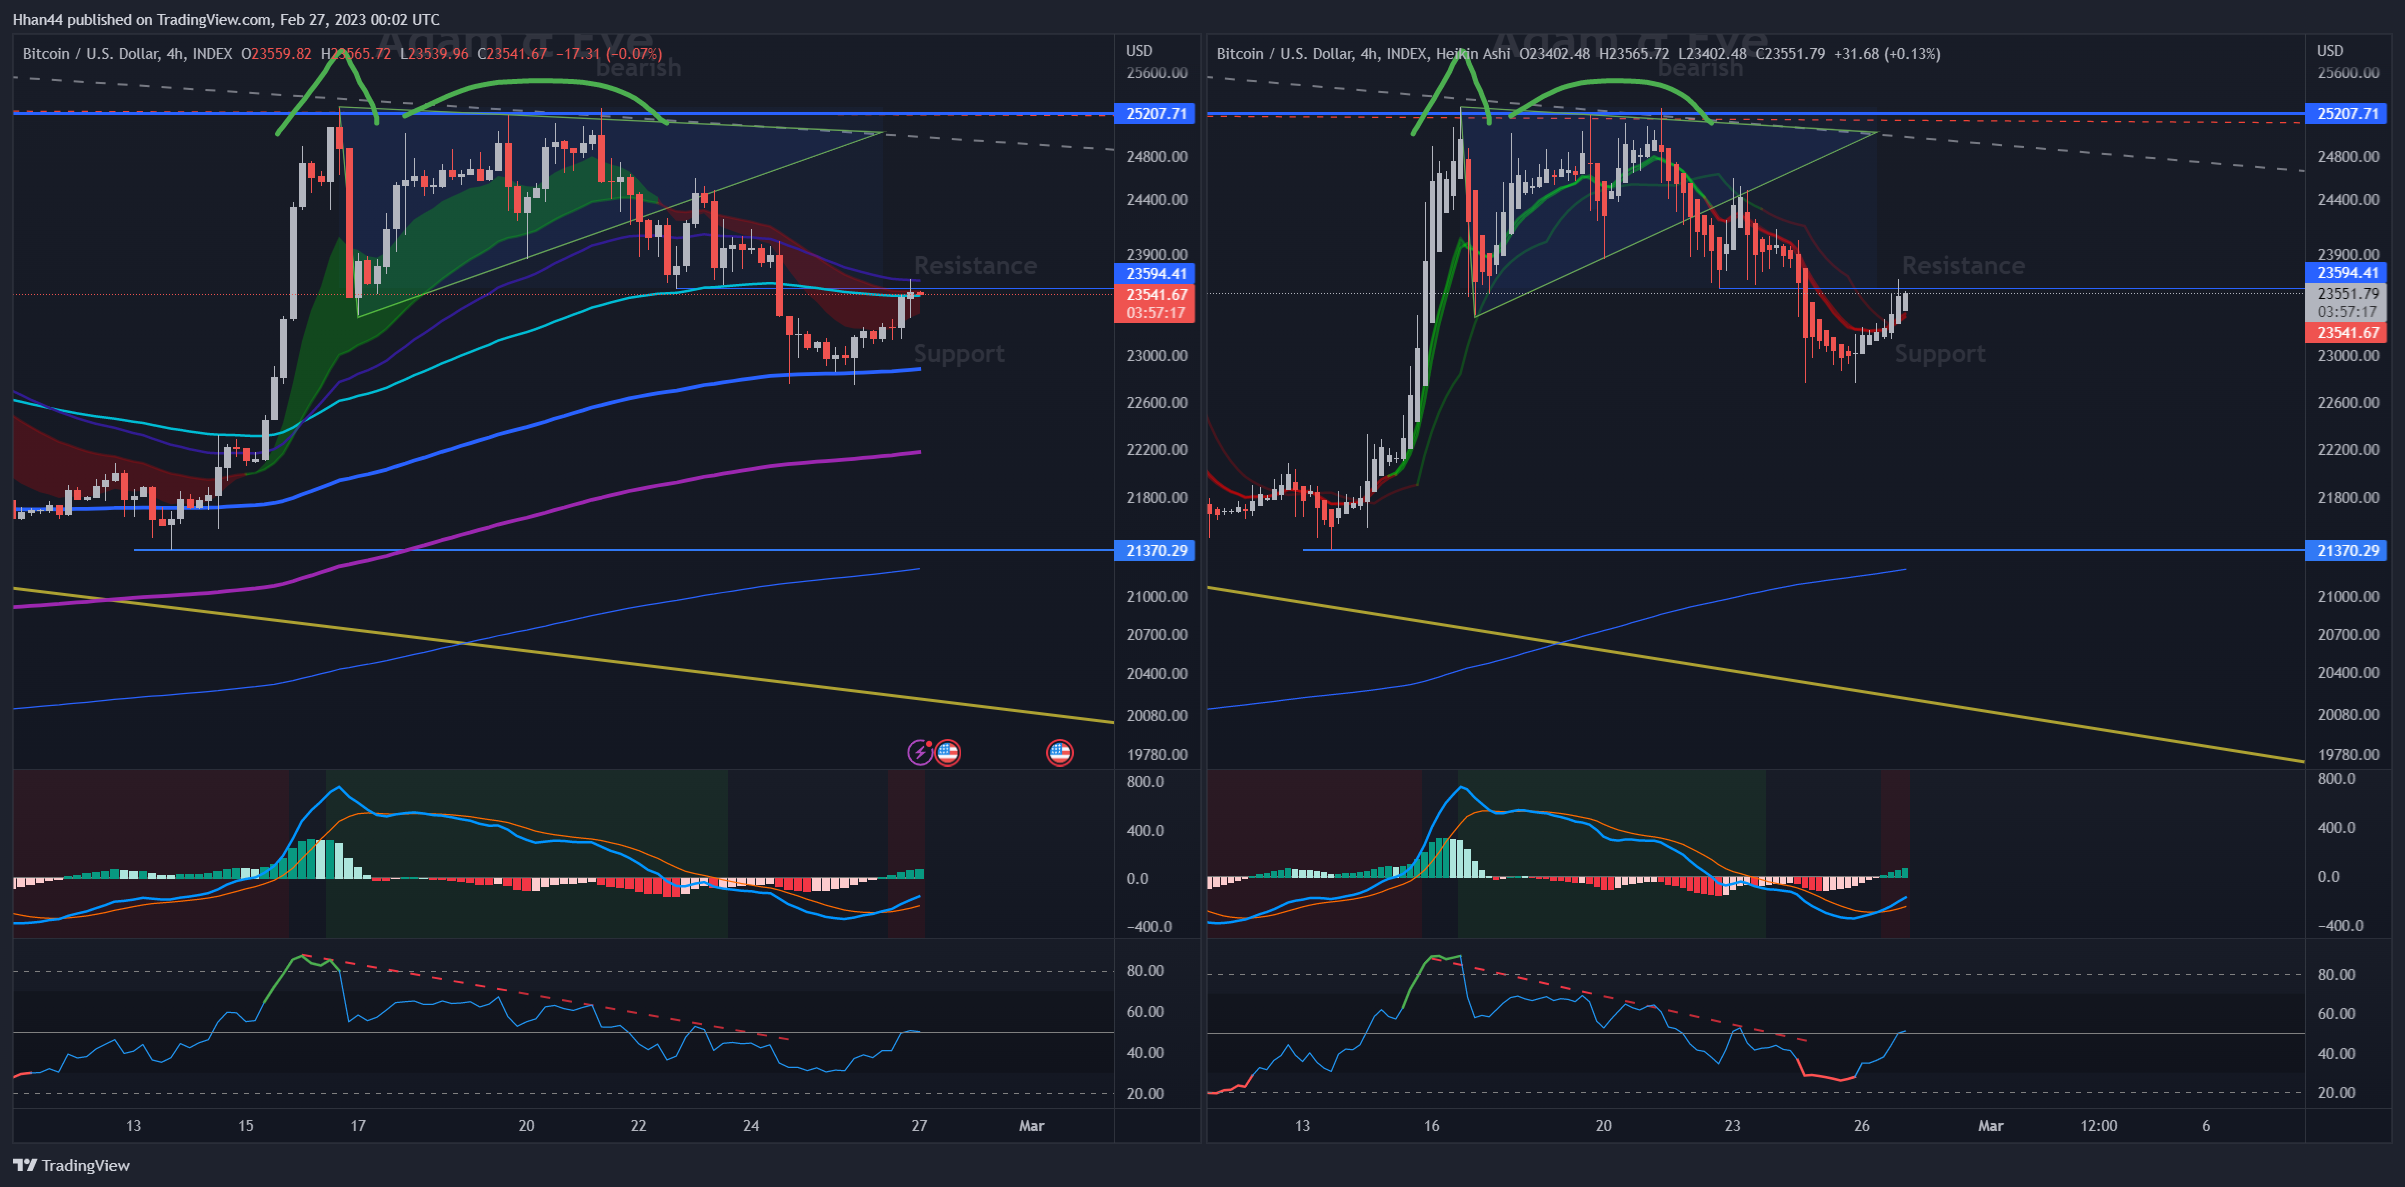Viewport: 2405px width, 1187px height.
Task: Click the change value +31.68 (+0.13%) on the right chart
Action: pos(1887,54)
